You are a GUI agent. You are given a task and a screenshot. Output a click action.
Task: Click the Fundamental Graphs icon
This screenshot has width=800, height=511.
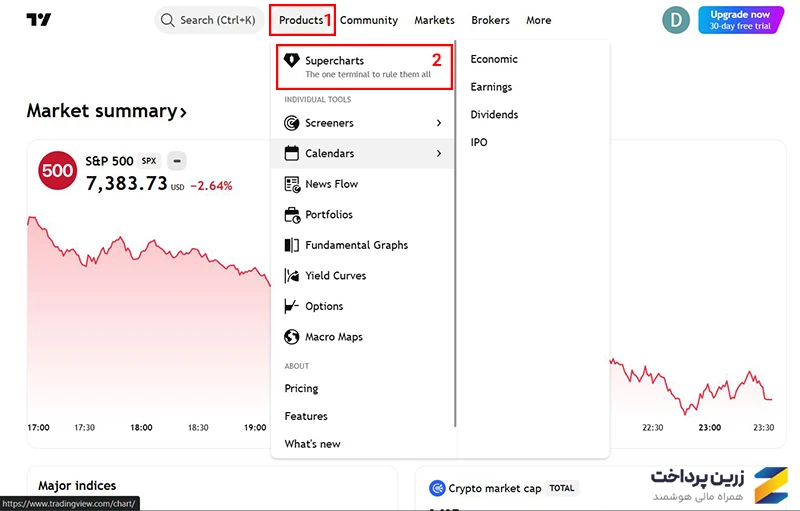[x=291, y=245]
